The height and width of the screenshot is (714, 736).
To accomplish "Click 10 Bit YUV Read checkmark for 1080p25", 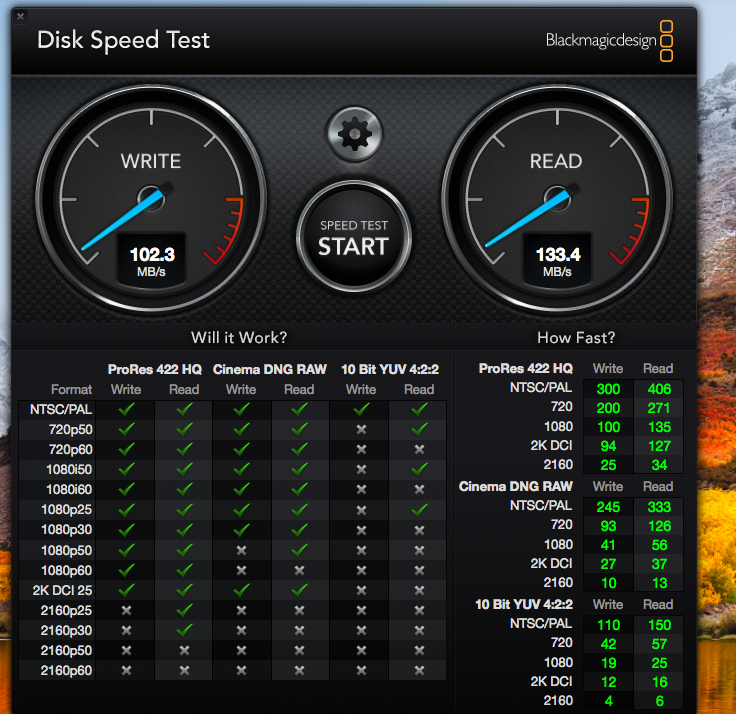I will [419, 510].
